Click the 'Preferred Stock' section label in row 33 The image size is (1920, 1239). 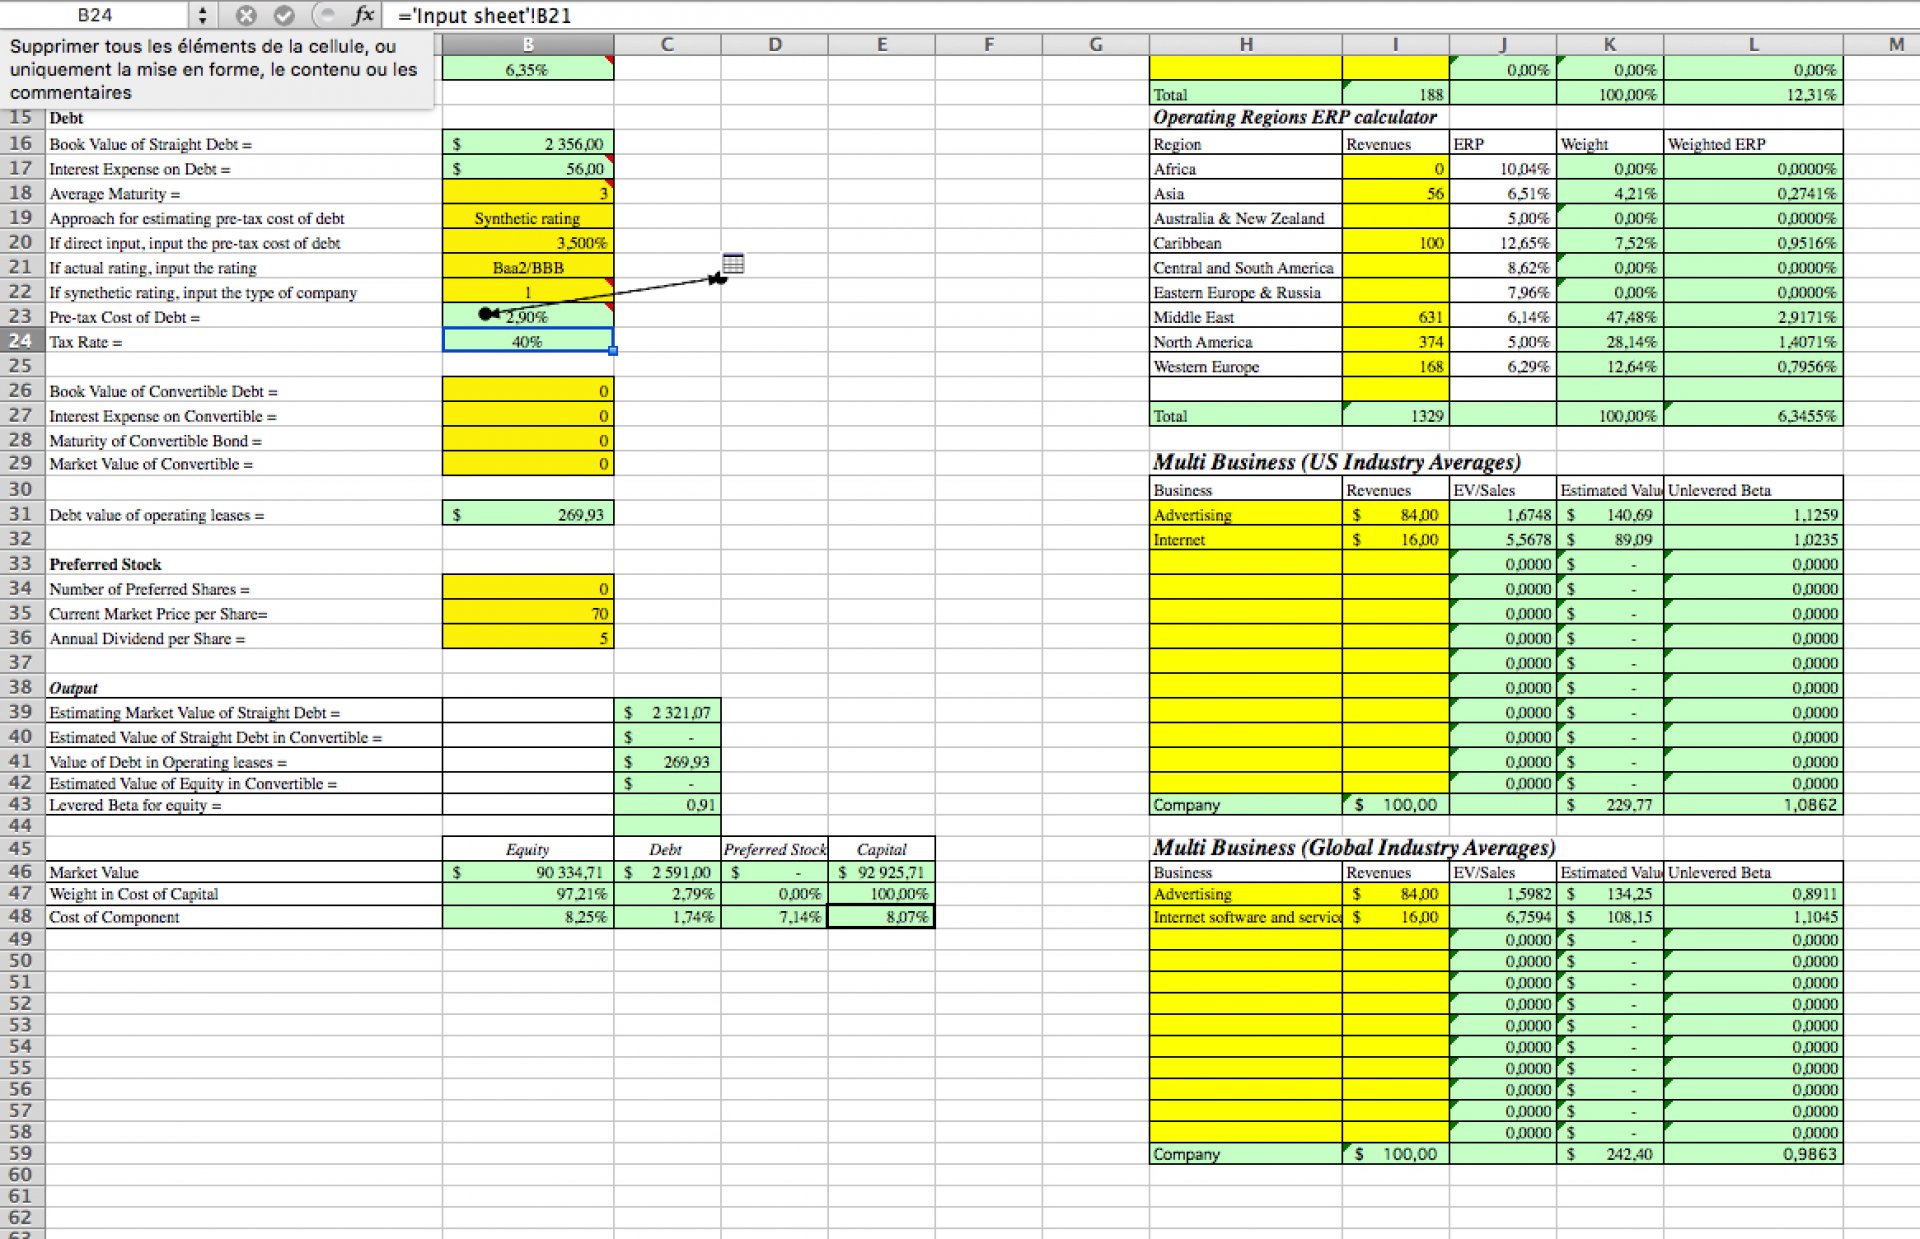click(105, 564)
